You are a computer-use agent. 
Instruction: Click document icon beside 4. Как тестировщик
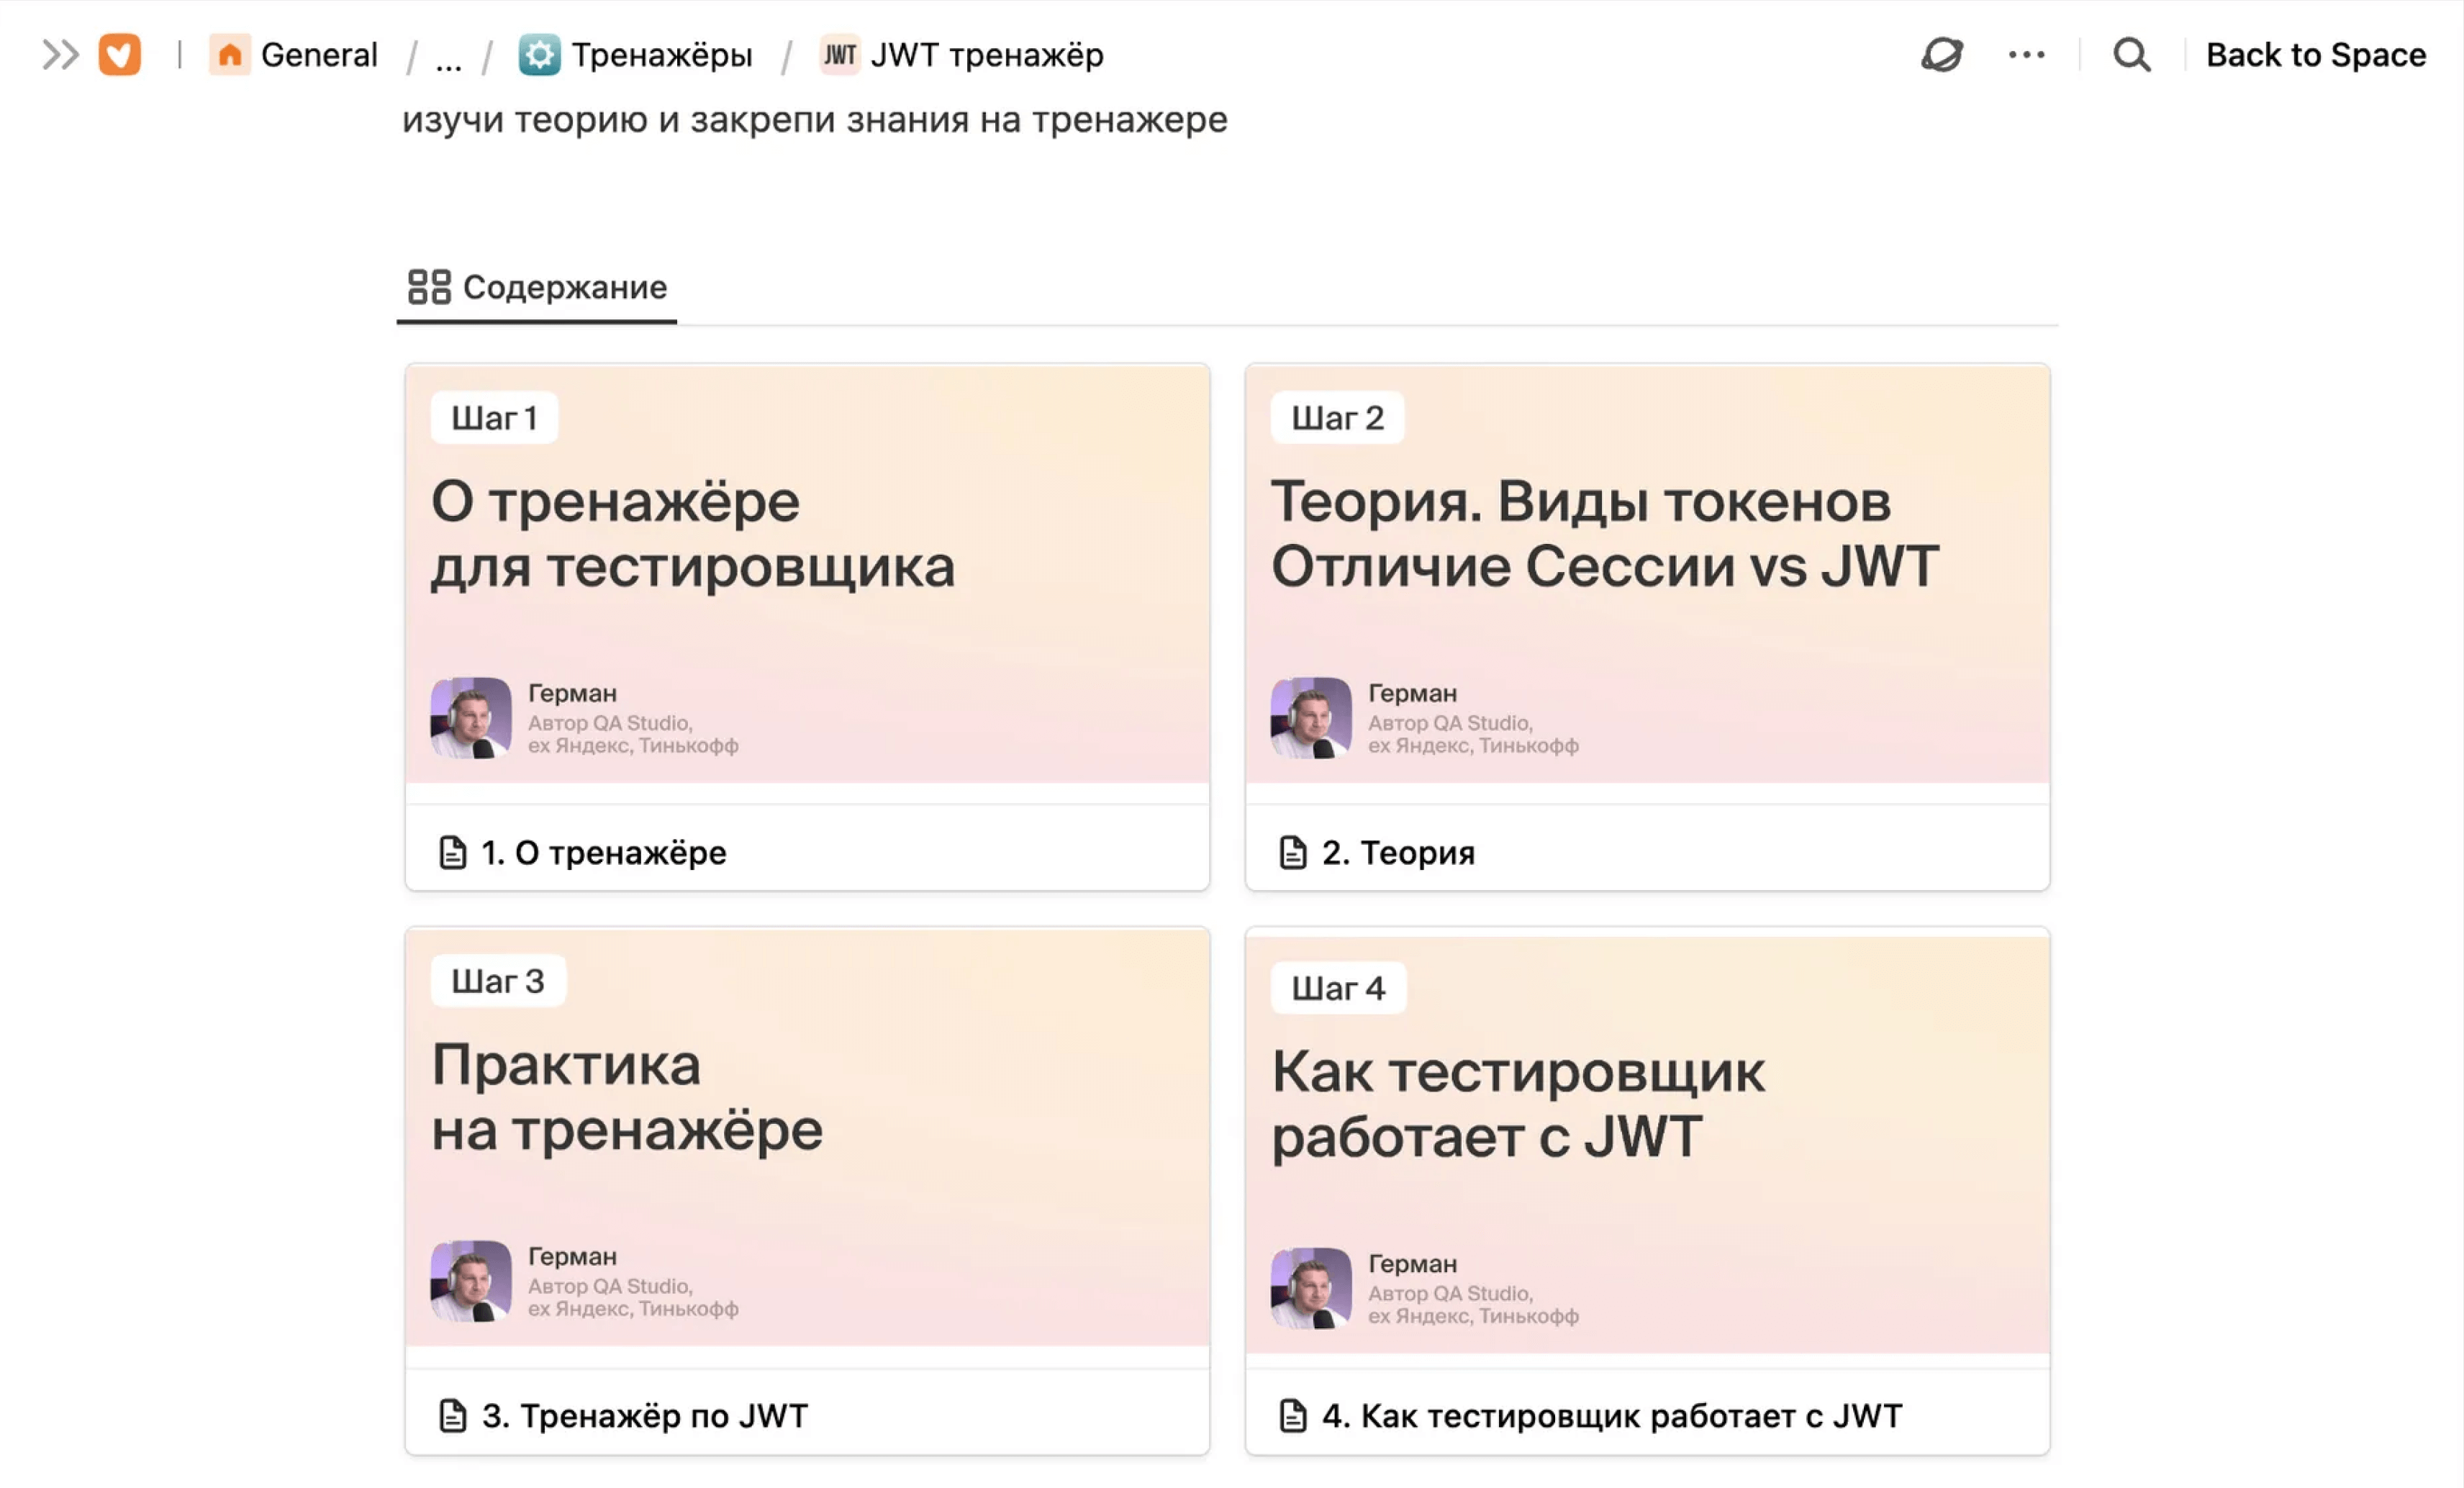1293,1415
